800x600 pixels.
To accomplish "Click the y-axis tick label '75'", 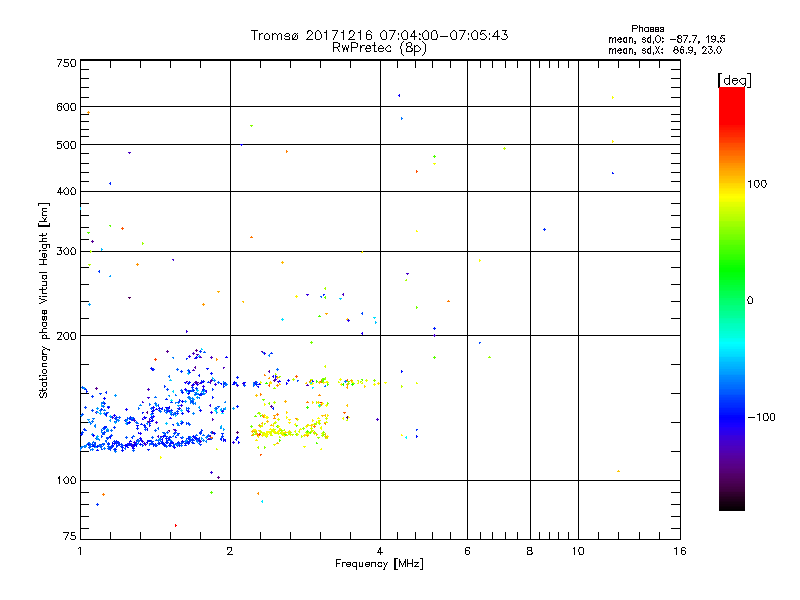I will tap(70, 536).
